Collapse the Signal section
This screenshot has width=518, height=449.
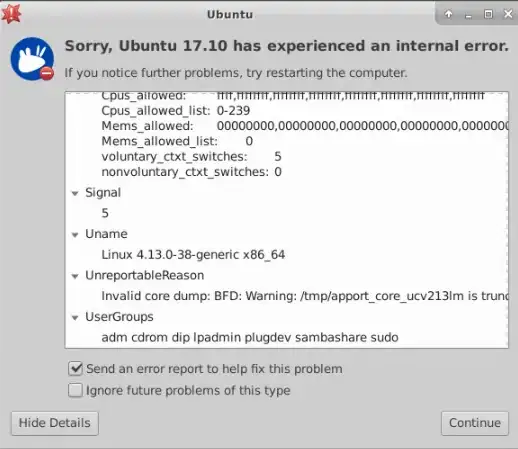coord(75,193)
